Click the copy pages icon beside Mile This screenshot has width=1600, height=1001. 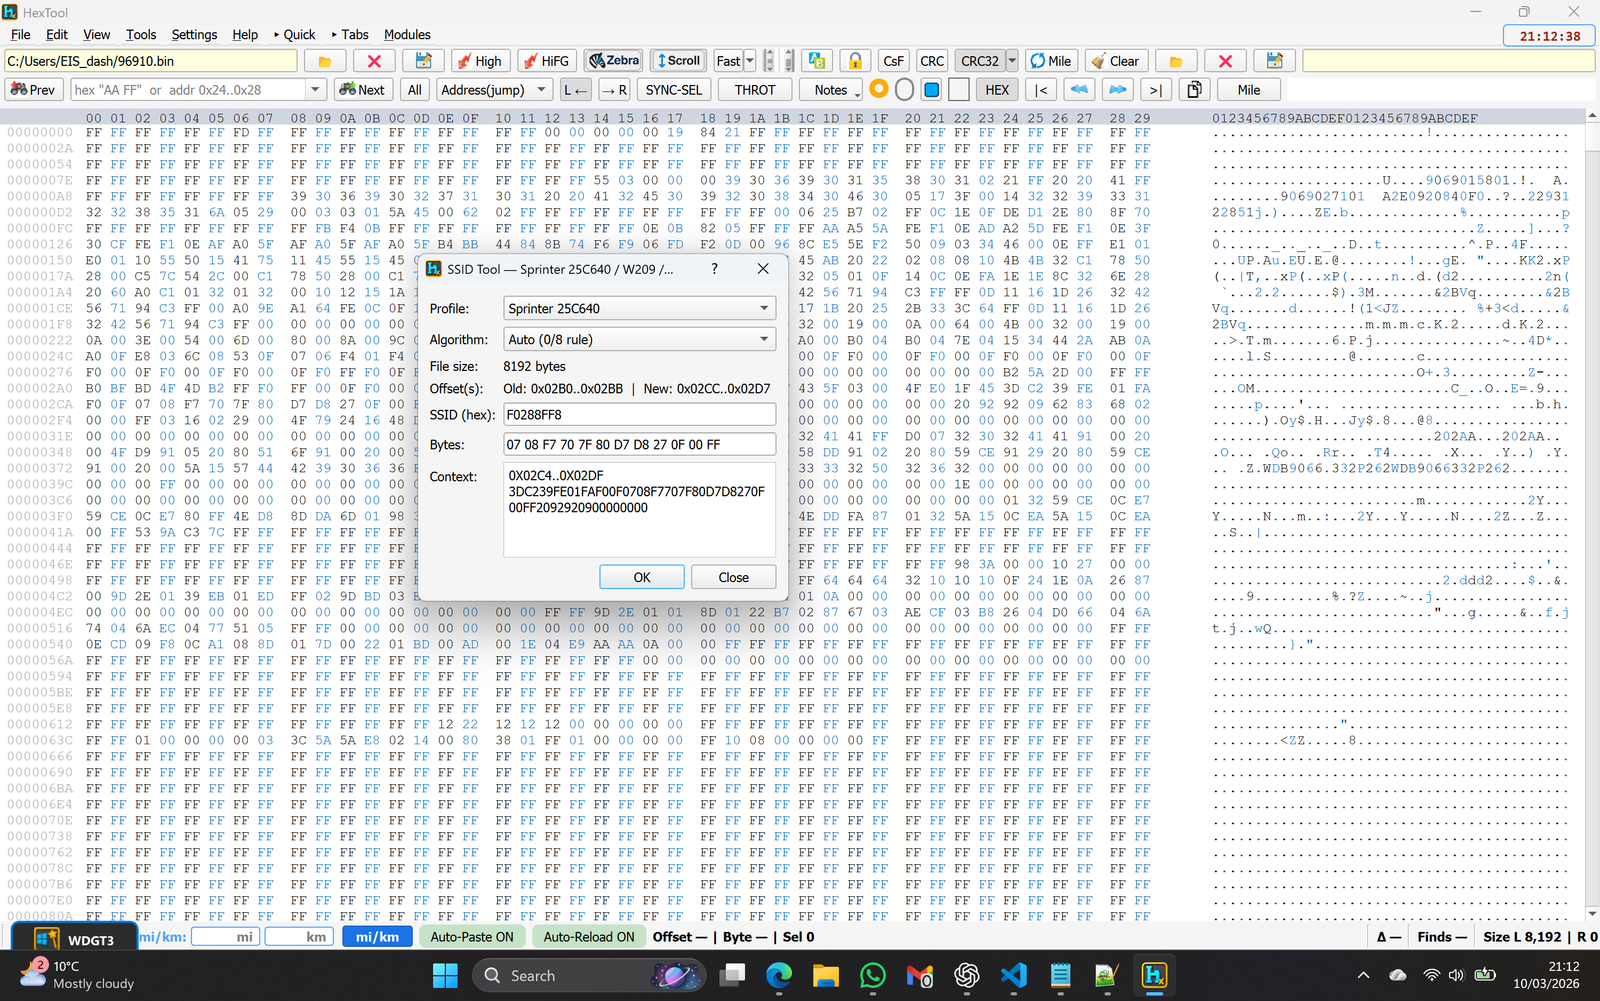(x=1194, y=90)
